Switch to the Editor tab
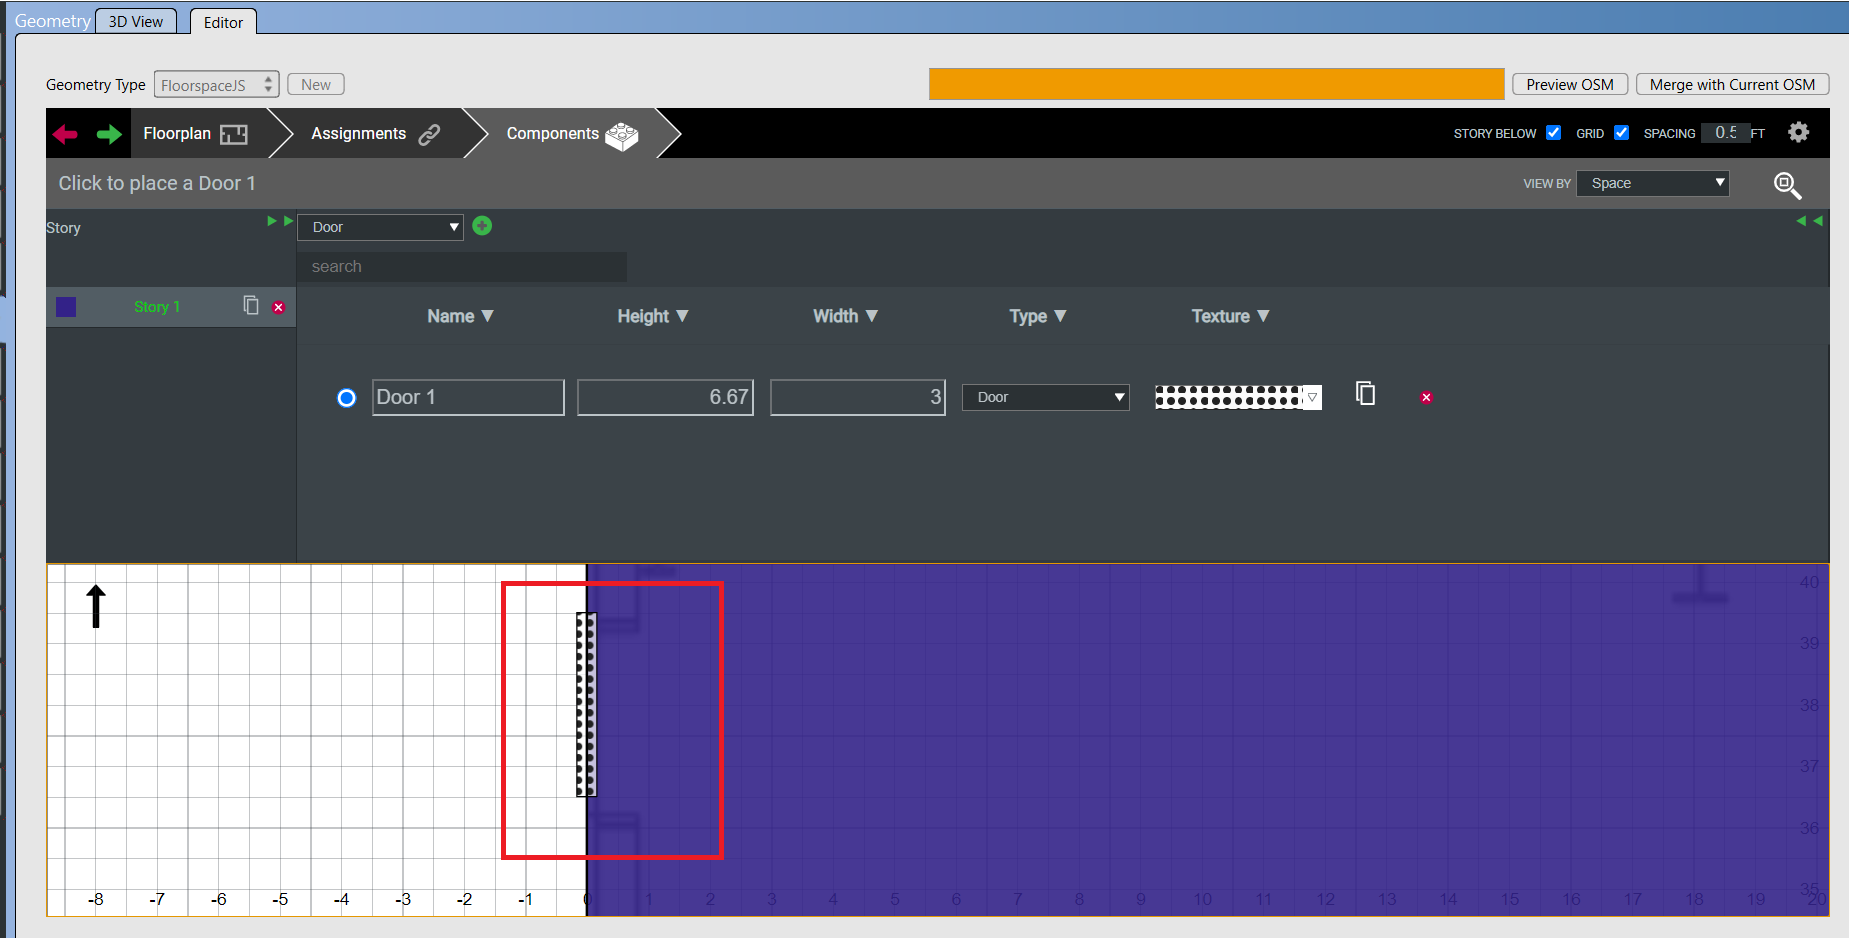The height and width of the screenshot is (938, 1849). (223, 22)
